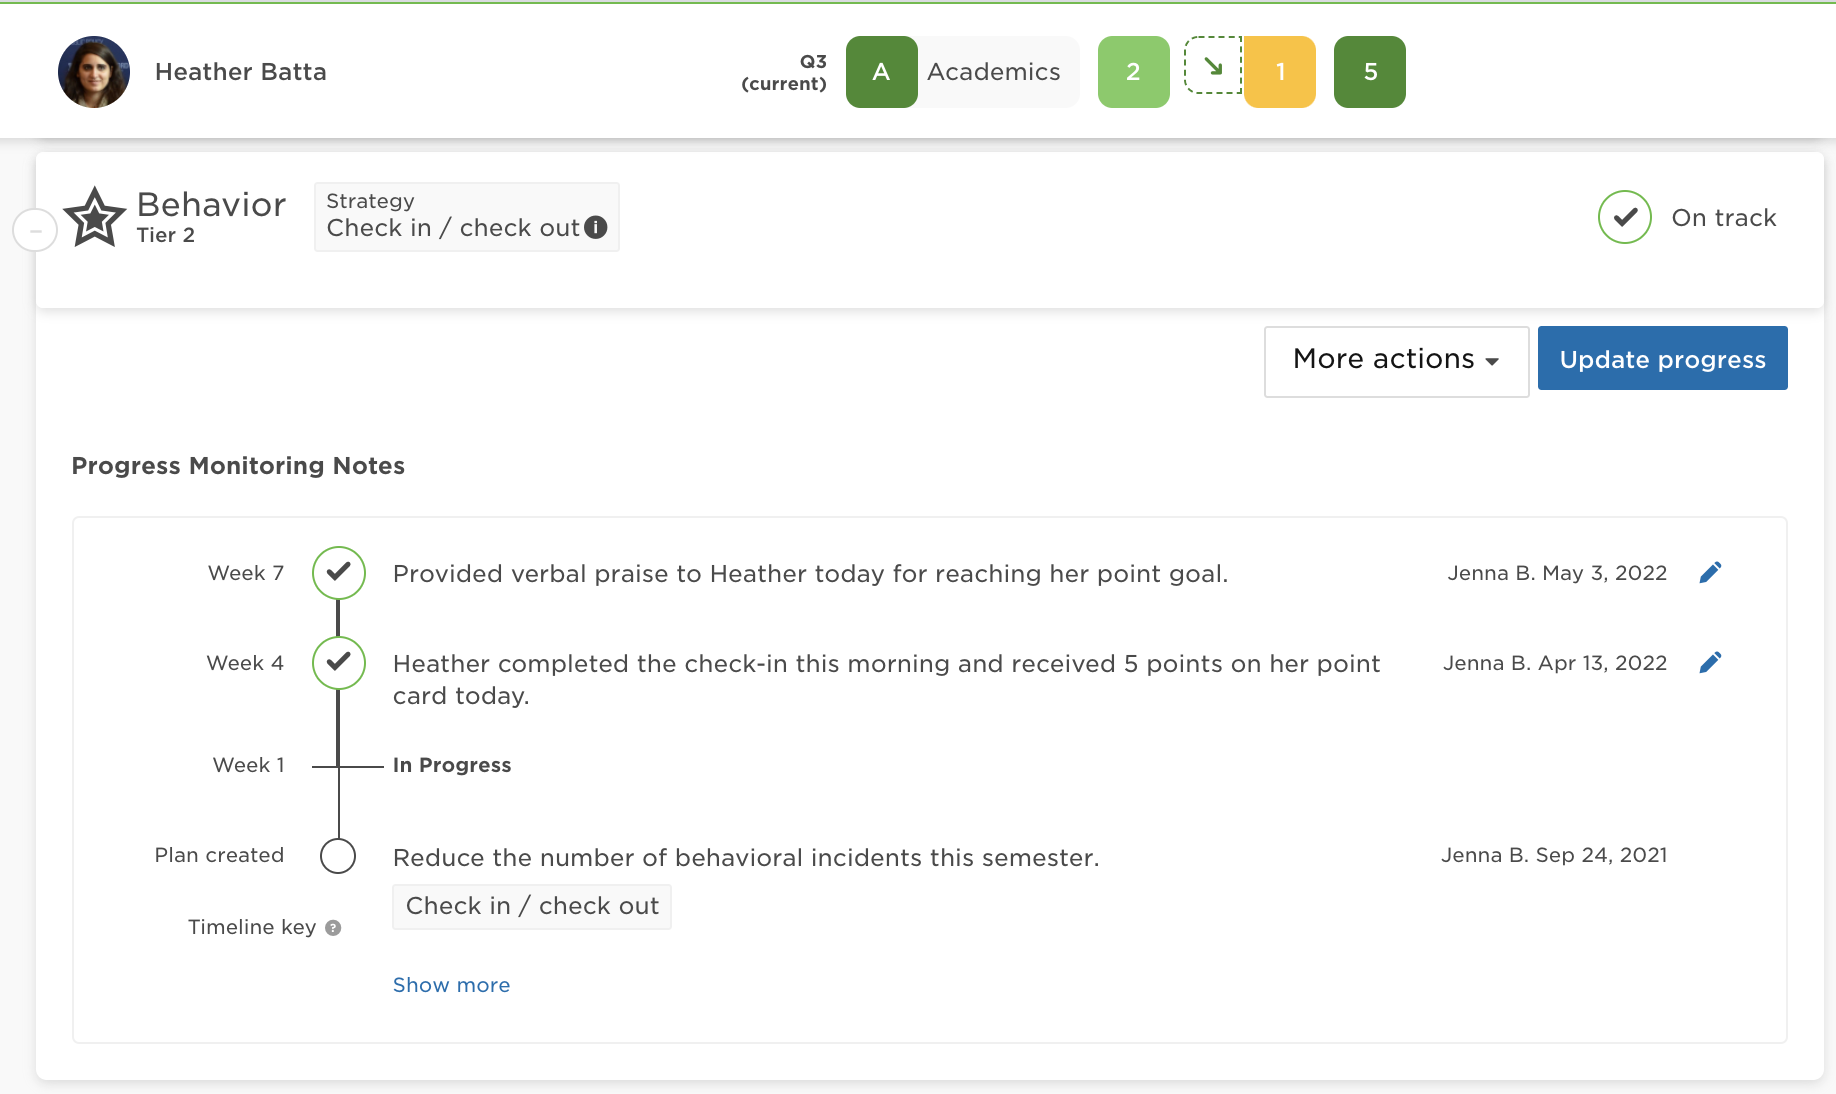Click the Week 7 checkmark circle
The height and width of the screenshot is (1094, 1836).
[x=338, y=573]
